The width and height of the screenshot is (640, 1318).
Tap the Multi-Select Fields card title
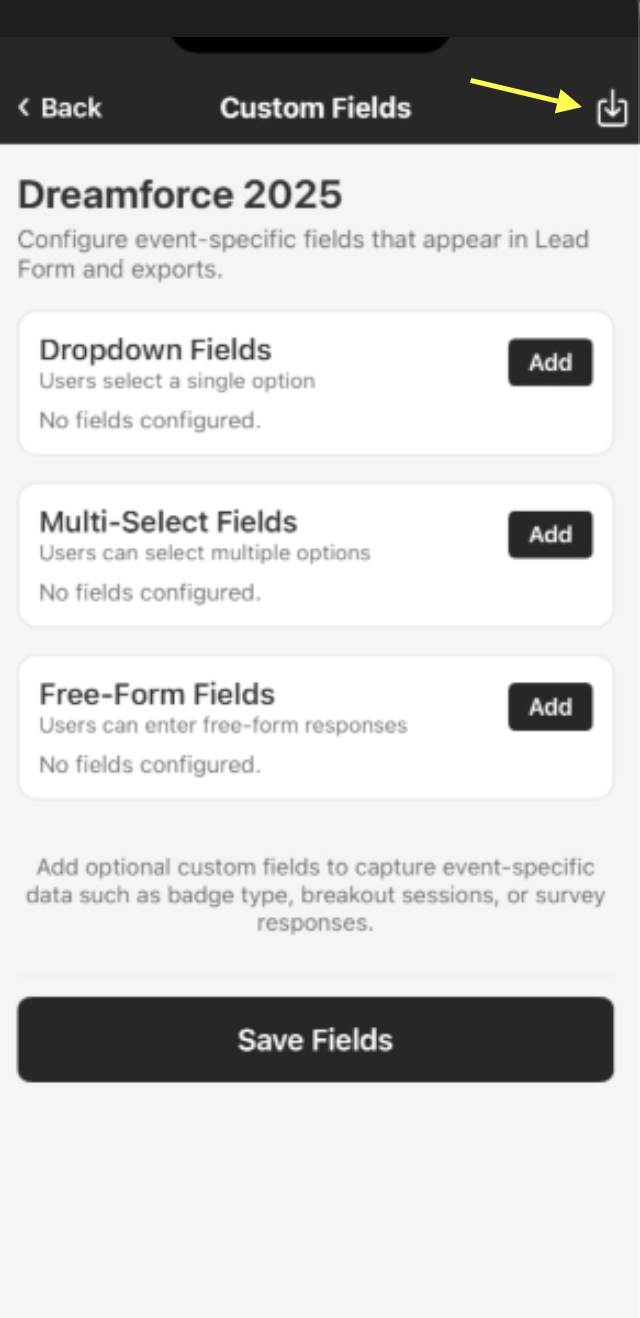click(x=168, y=522)
